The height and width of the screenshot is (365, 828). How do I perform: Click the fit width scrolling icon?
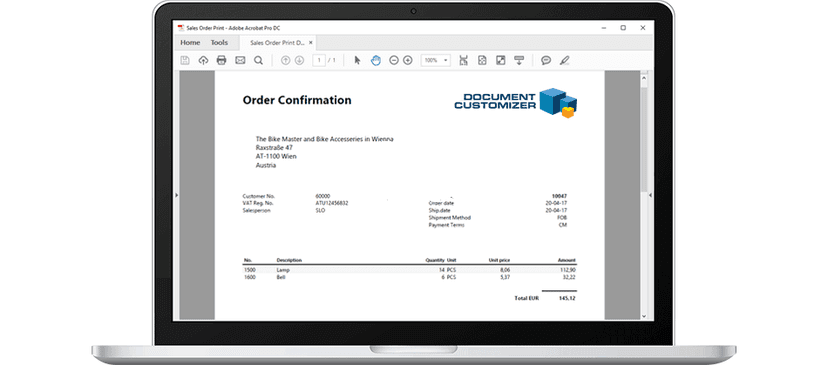coord(464,60)
